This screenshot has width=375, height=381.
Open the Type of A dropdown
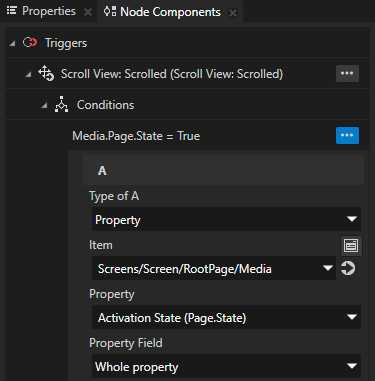point(226,219)
